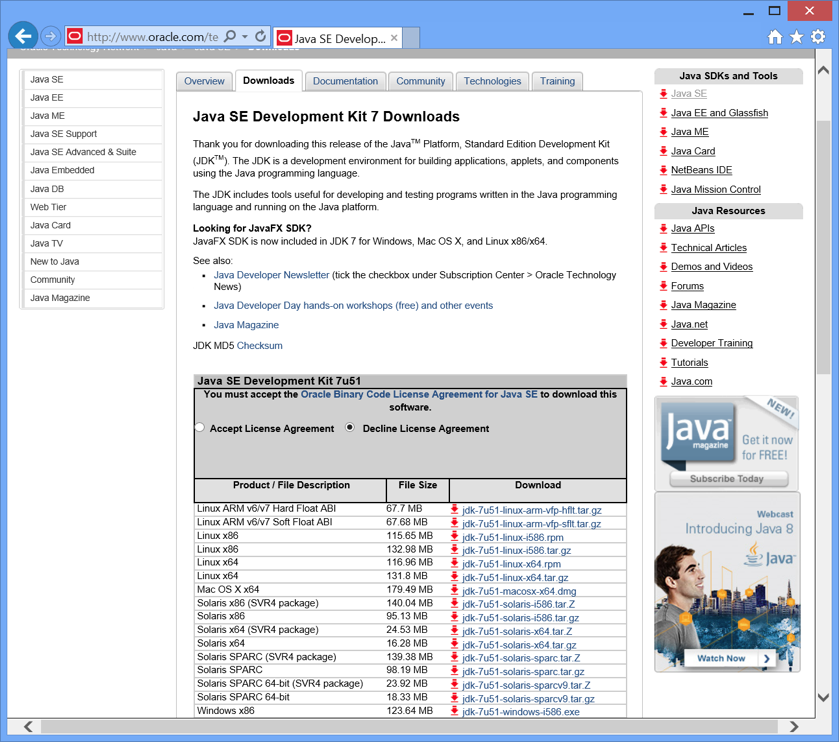Open a new blank tab
Screen dimensions: 839x742
point(411,37)
